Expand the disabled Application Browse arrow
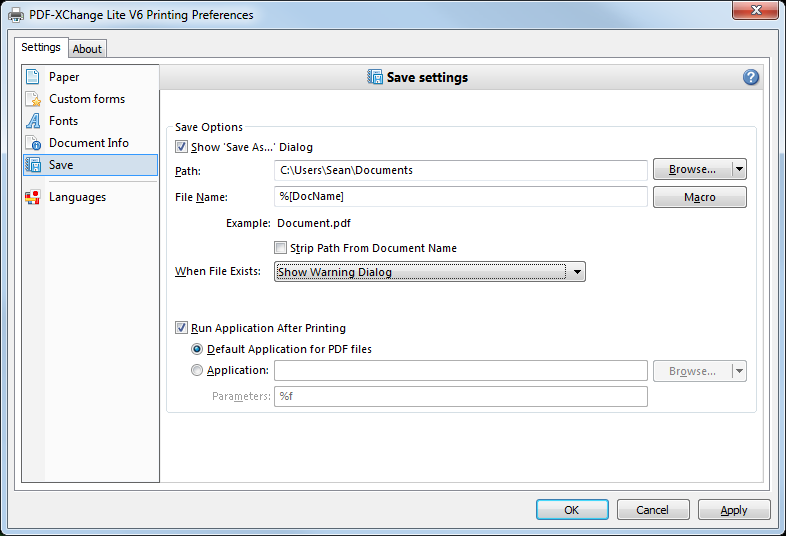The image size is (786, 536). pos(739,371)
